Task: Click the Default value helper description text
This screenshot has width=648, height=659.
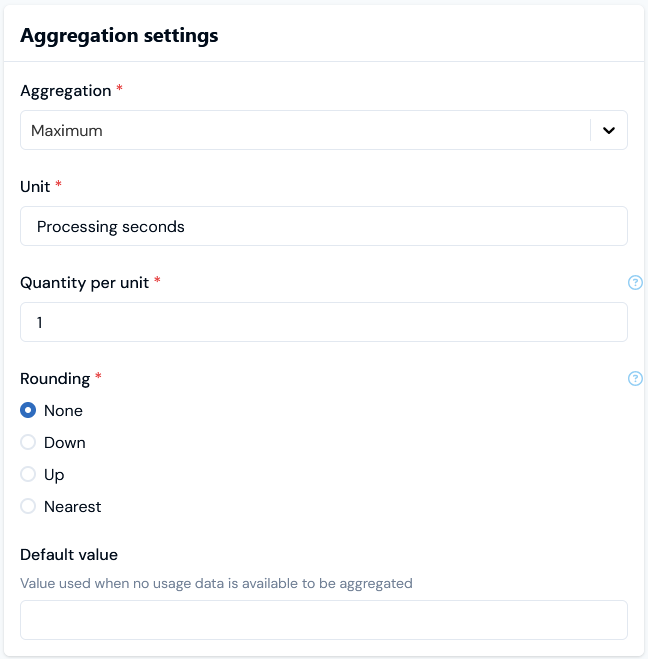Action: 216,583
